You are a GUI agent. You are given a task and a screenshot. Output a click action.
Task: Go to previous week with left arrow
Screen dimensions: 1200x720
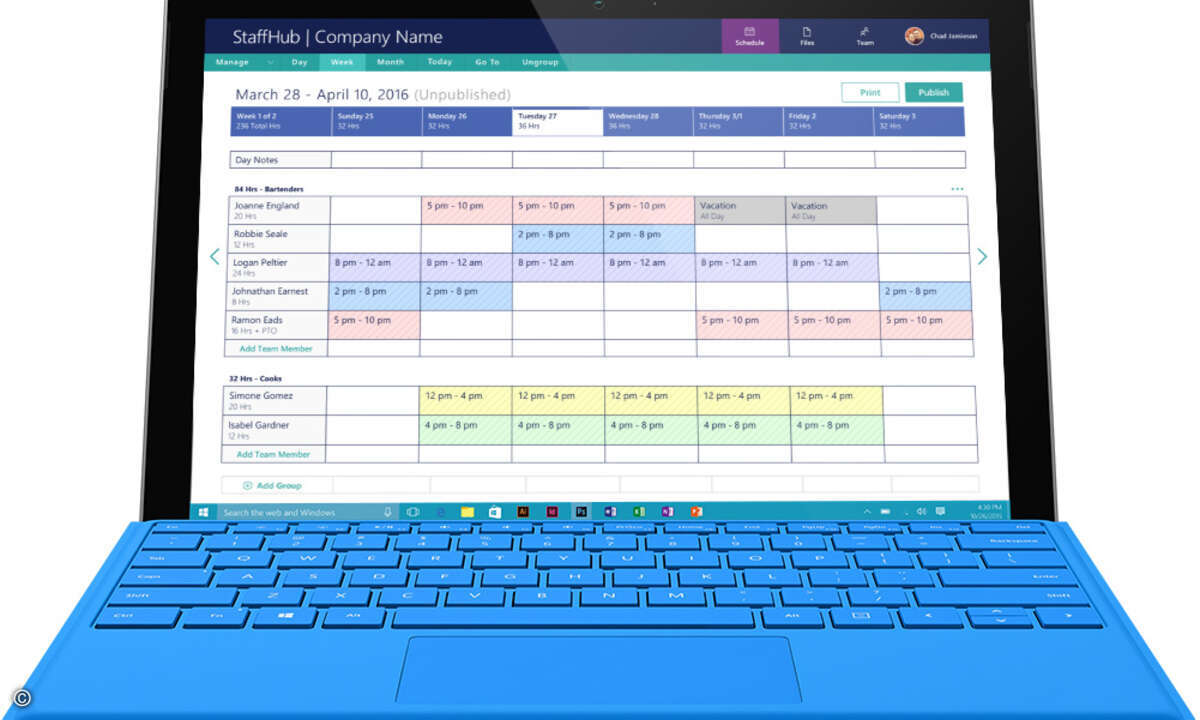click(x=214, y=257)
